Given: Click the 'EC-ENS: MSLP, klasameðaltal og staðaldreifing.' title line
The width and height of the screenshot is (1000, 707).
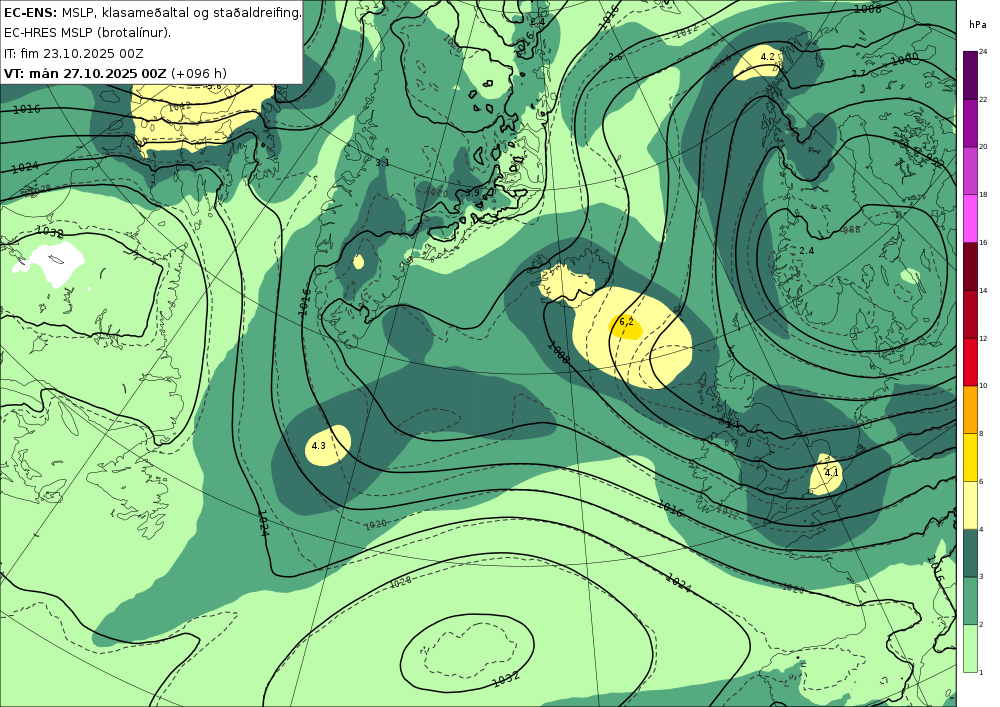Looking at the screenshot, I should coord(152,12).
